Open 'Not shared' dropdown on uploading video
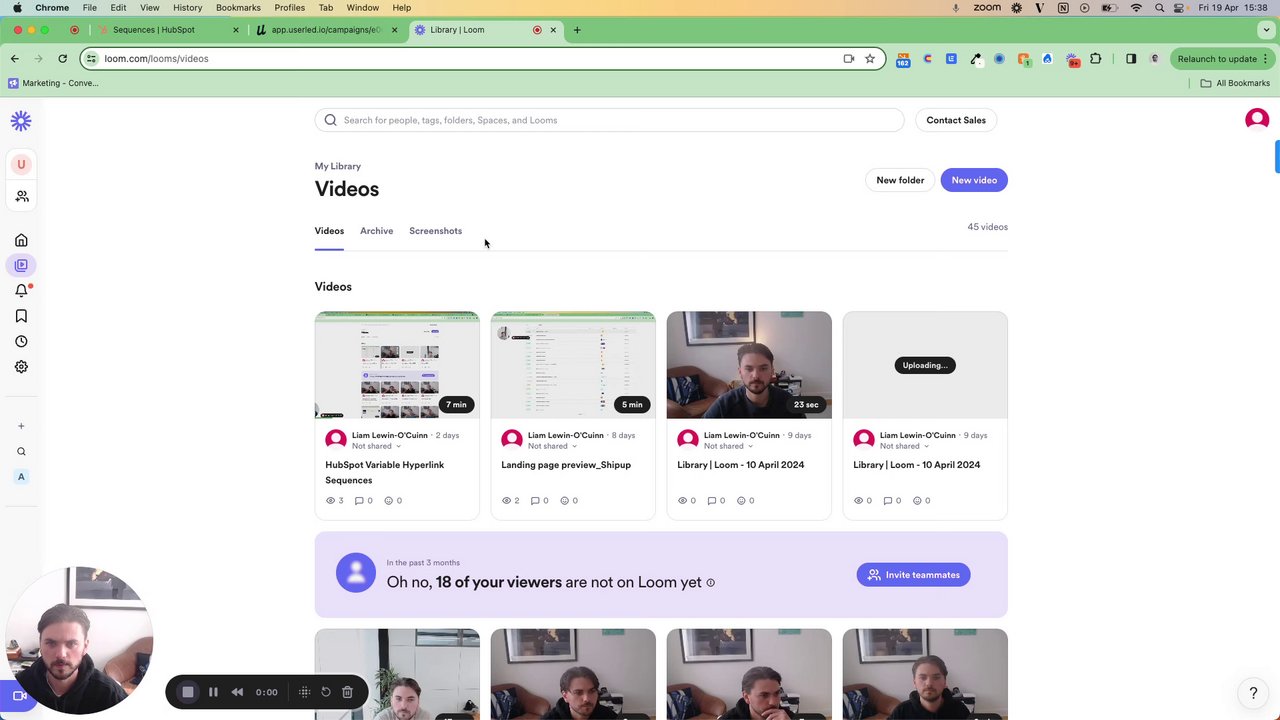Viewport: 1280px width, 720px height. click(x=903, y=446)
